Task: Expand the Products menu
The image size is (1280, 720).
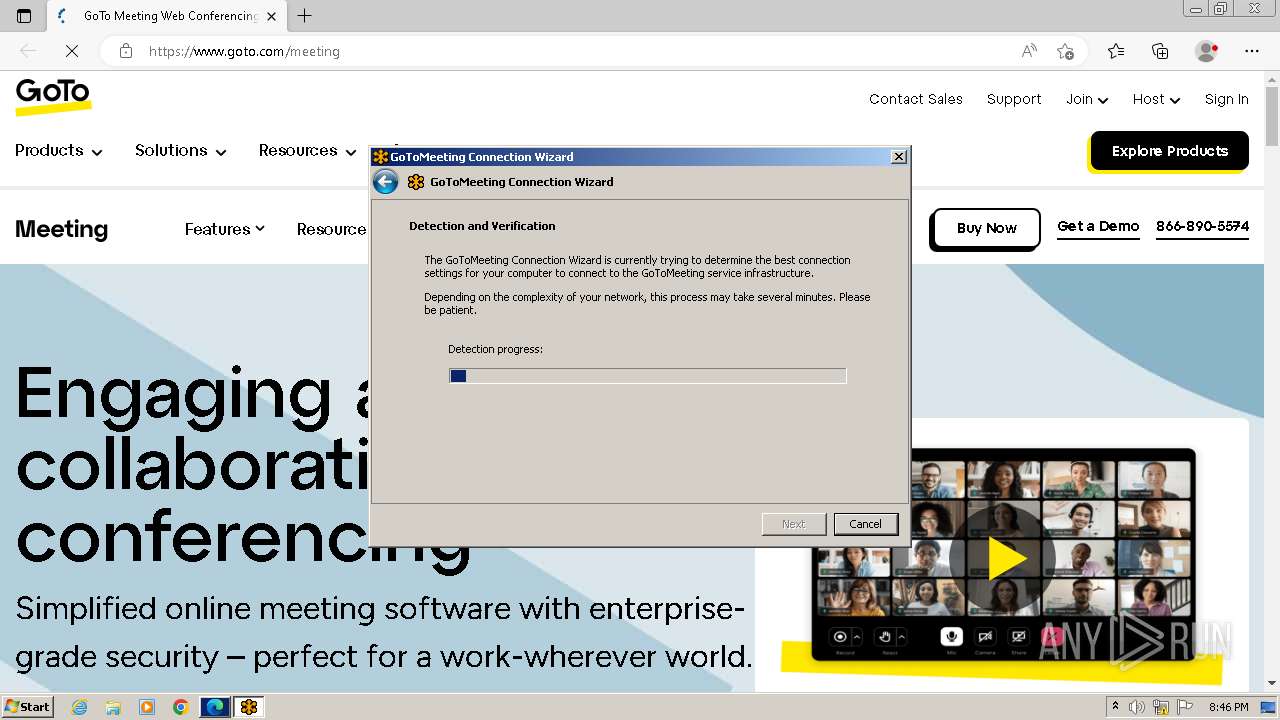Action: pos(59,151)
